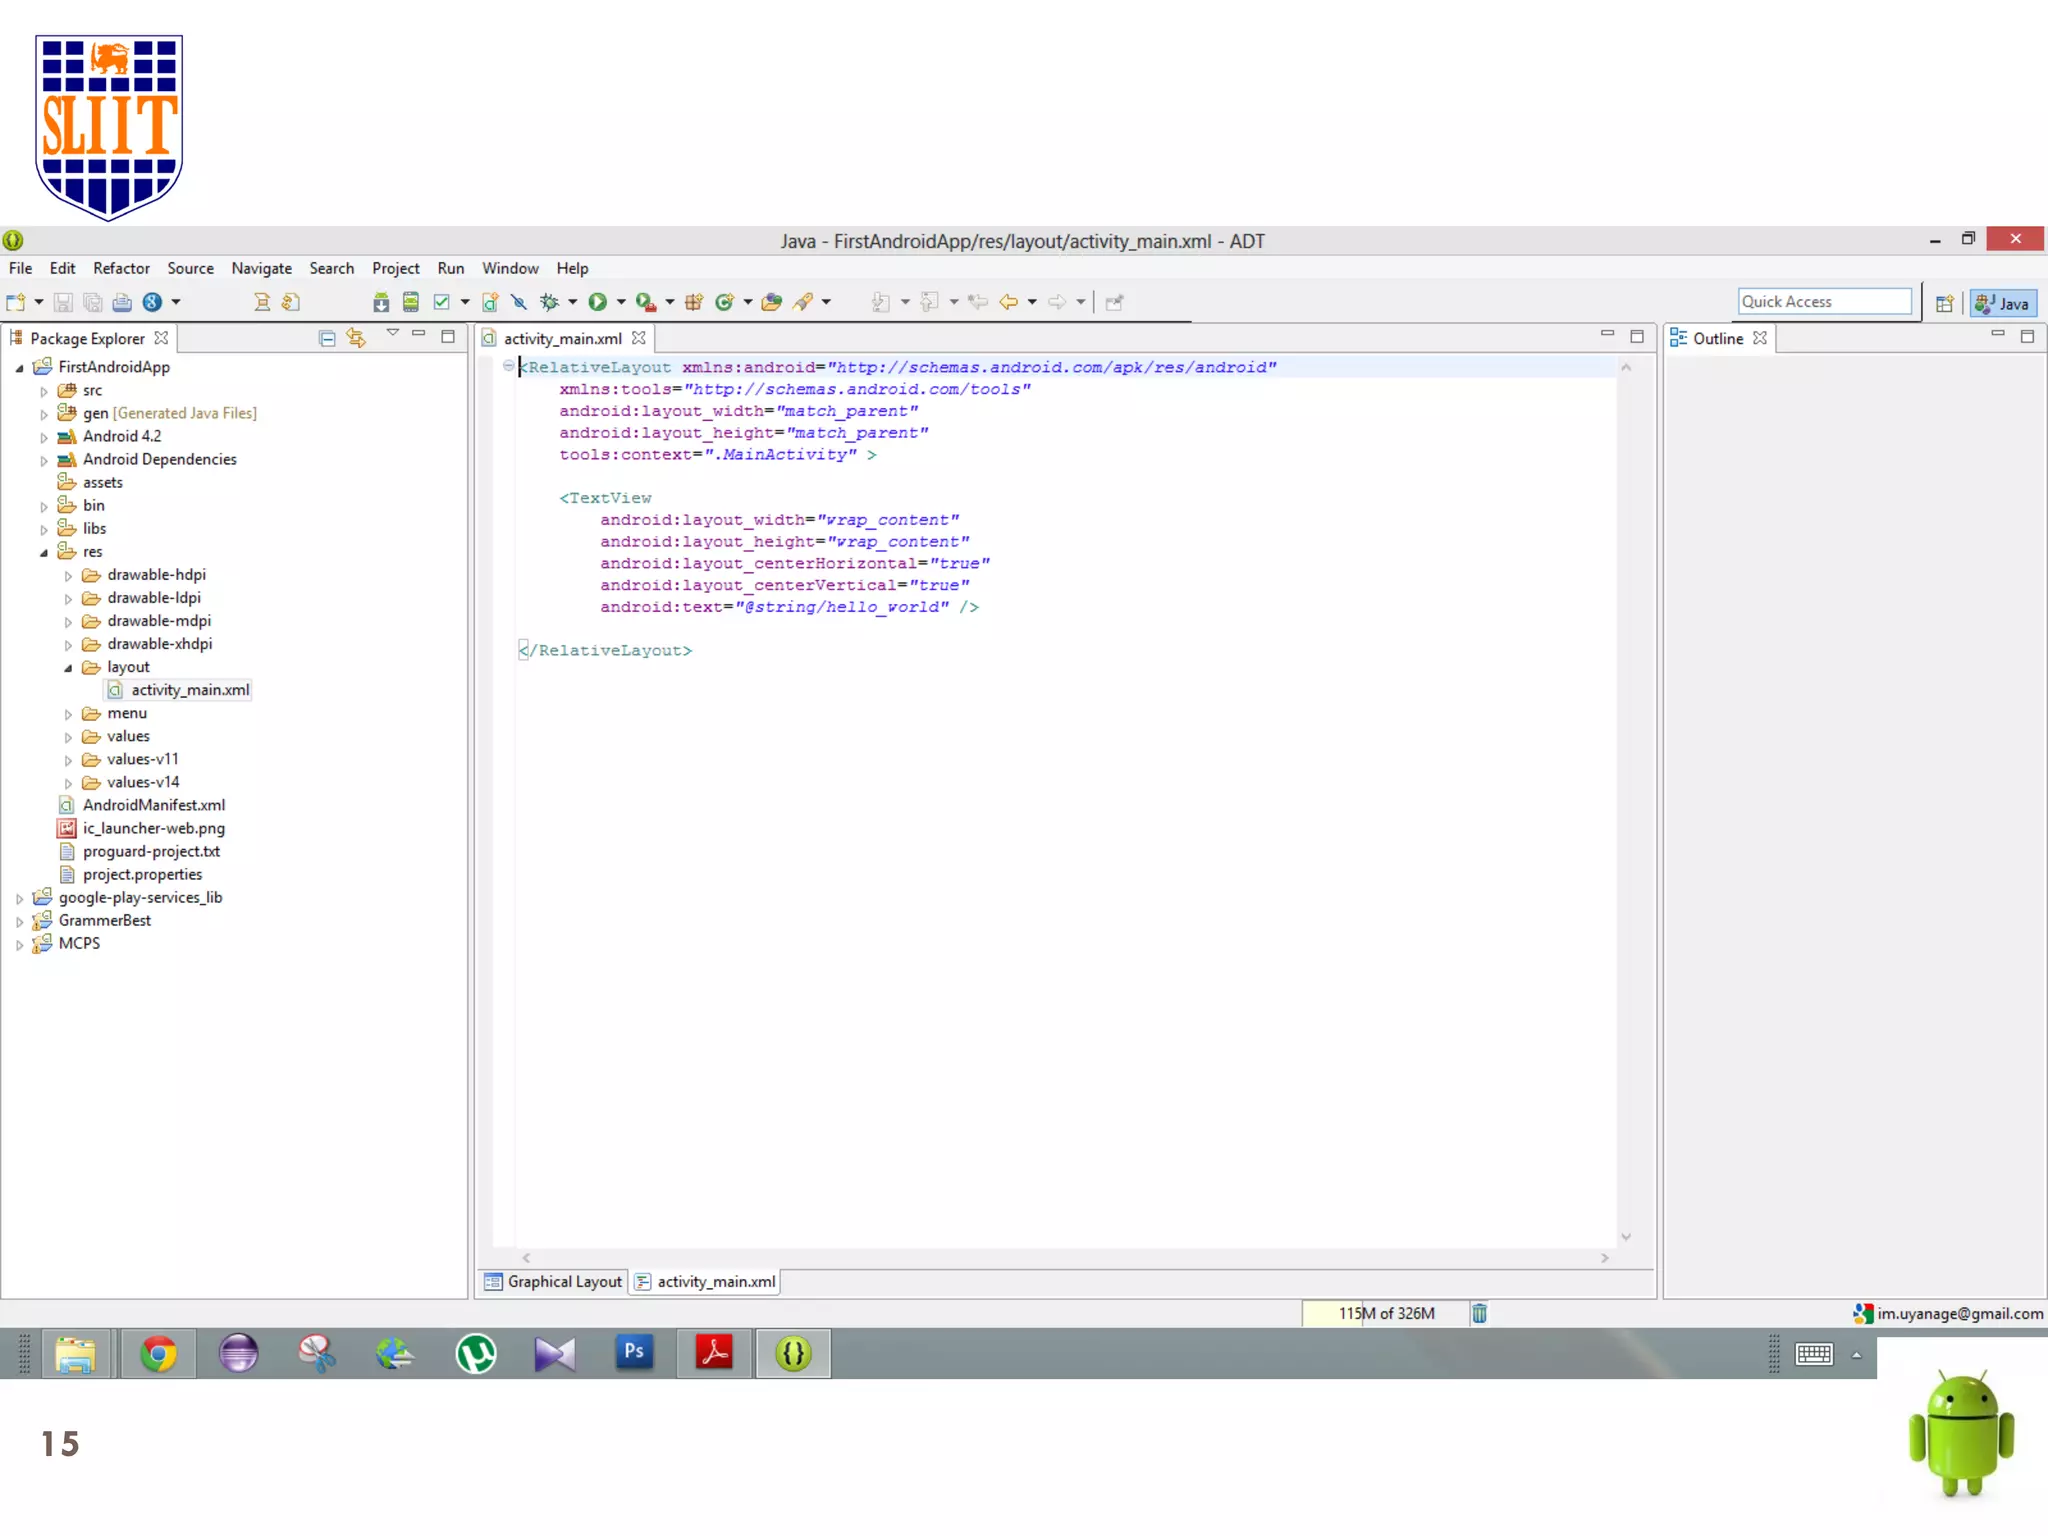Open the Run button dropdown arrow

tap(621, 302)
